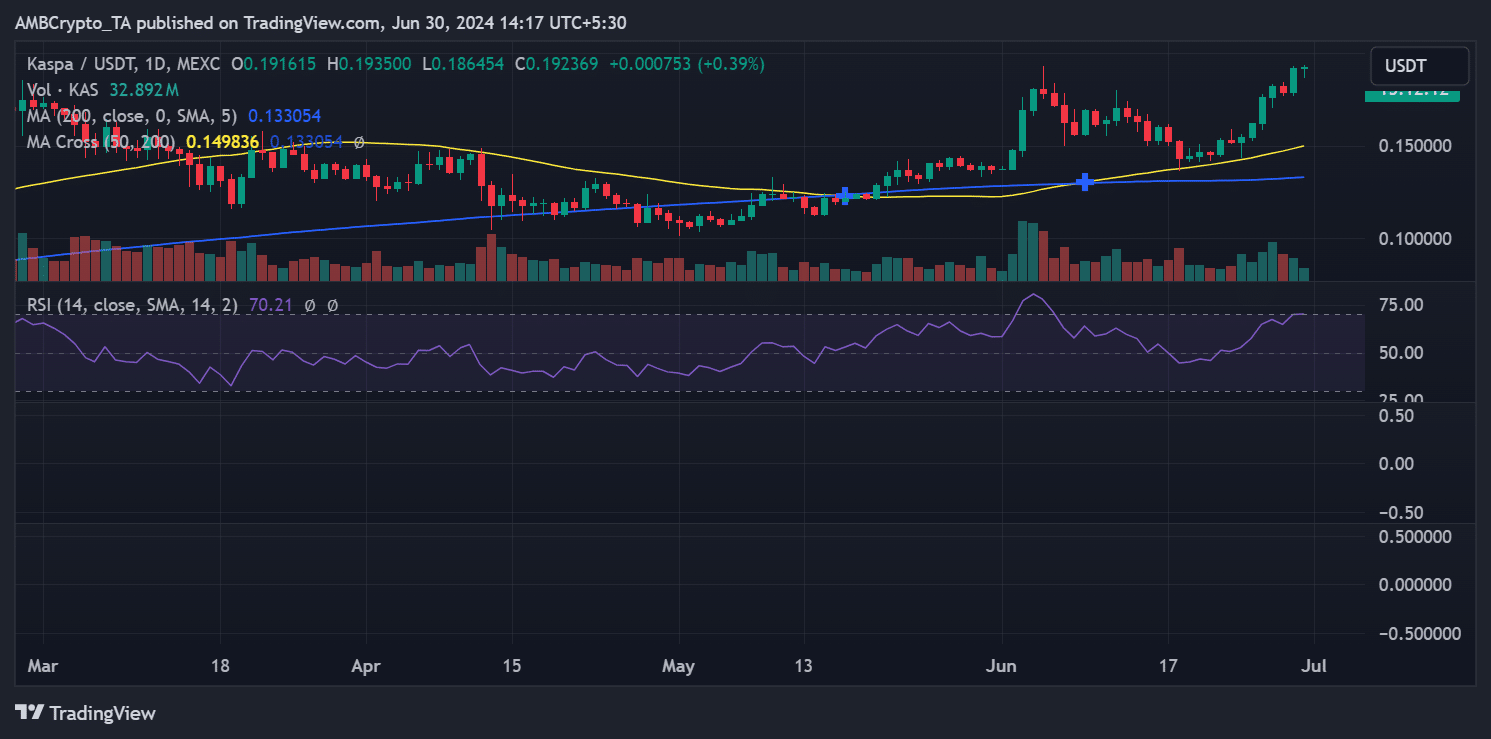Viewport: 1491px width, 739px height.
Task: Click the blue MA cross marker in June
Action: click(1084, 182)
